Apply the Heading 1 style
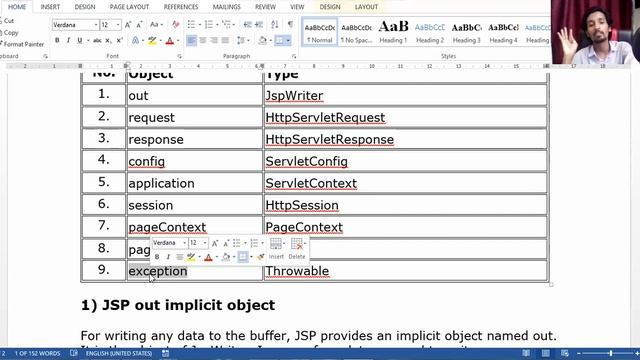Screen dimensions: 640x360 pos(393,32)
